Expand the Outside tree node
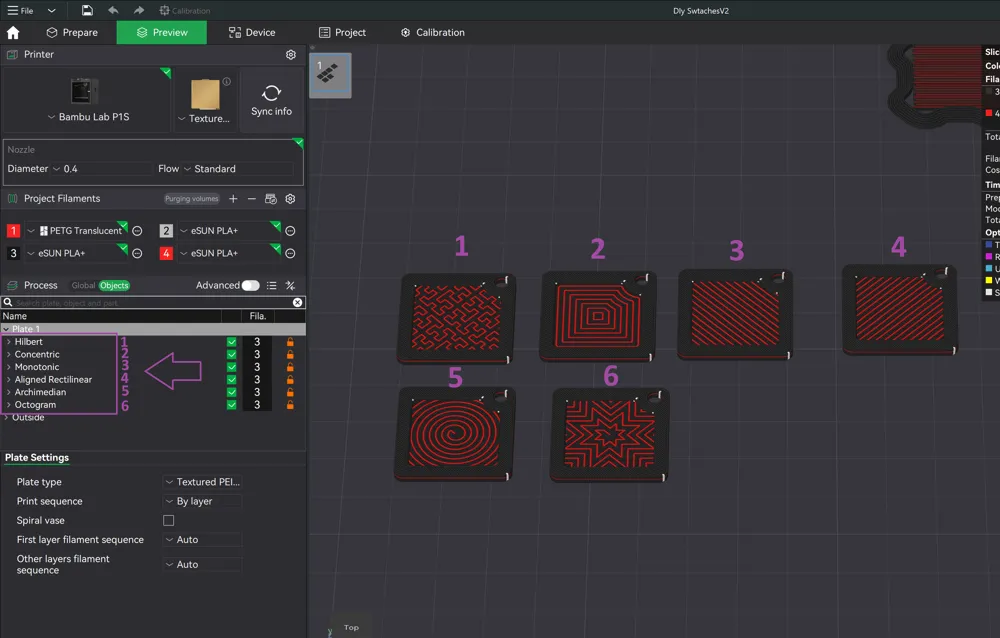 point(6,417)
